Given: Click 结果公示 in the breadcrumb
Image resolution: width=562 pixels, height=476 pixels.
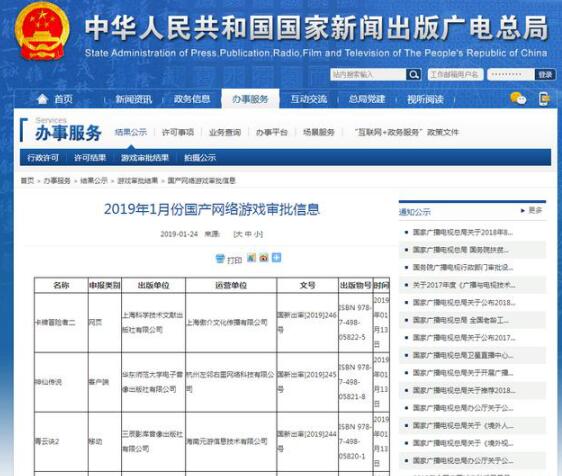Looking at the screenshot, I should pyautogui.click(x=94, y=181).
